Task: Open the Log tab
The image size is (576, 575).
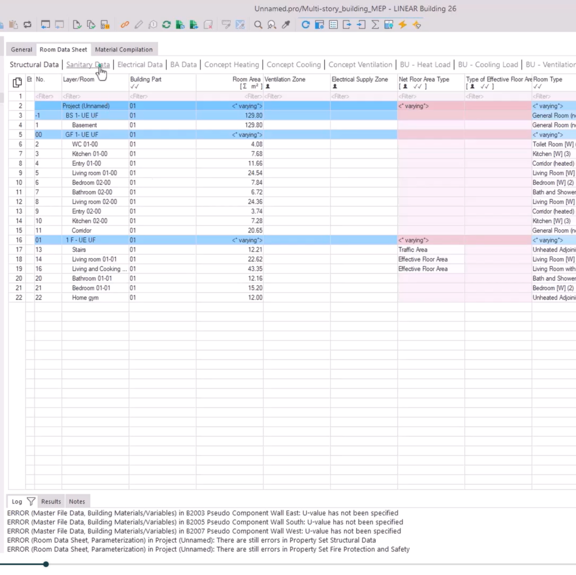Action: coord(17,502)
